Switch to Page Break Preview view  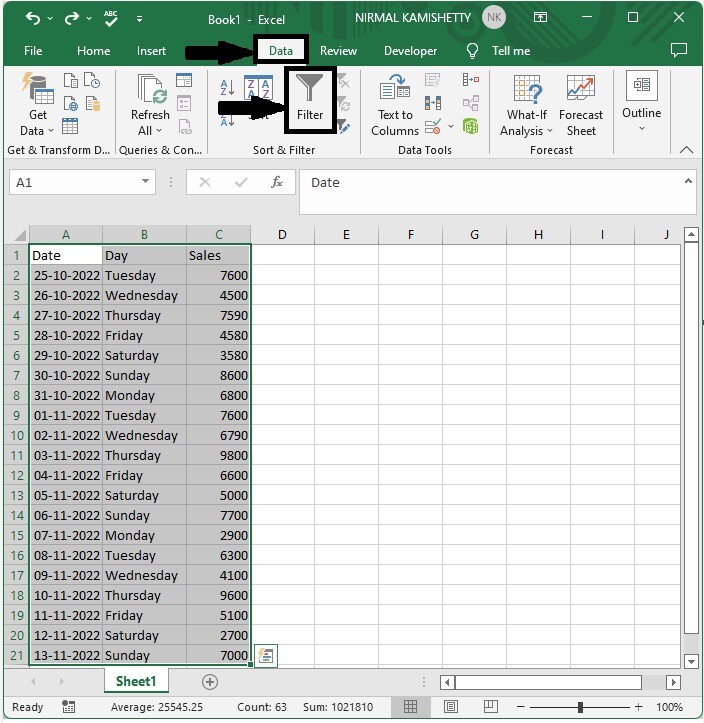click(491, 706)
